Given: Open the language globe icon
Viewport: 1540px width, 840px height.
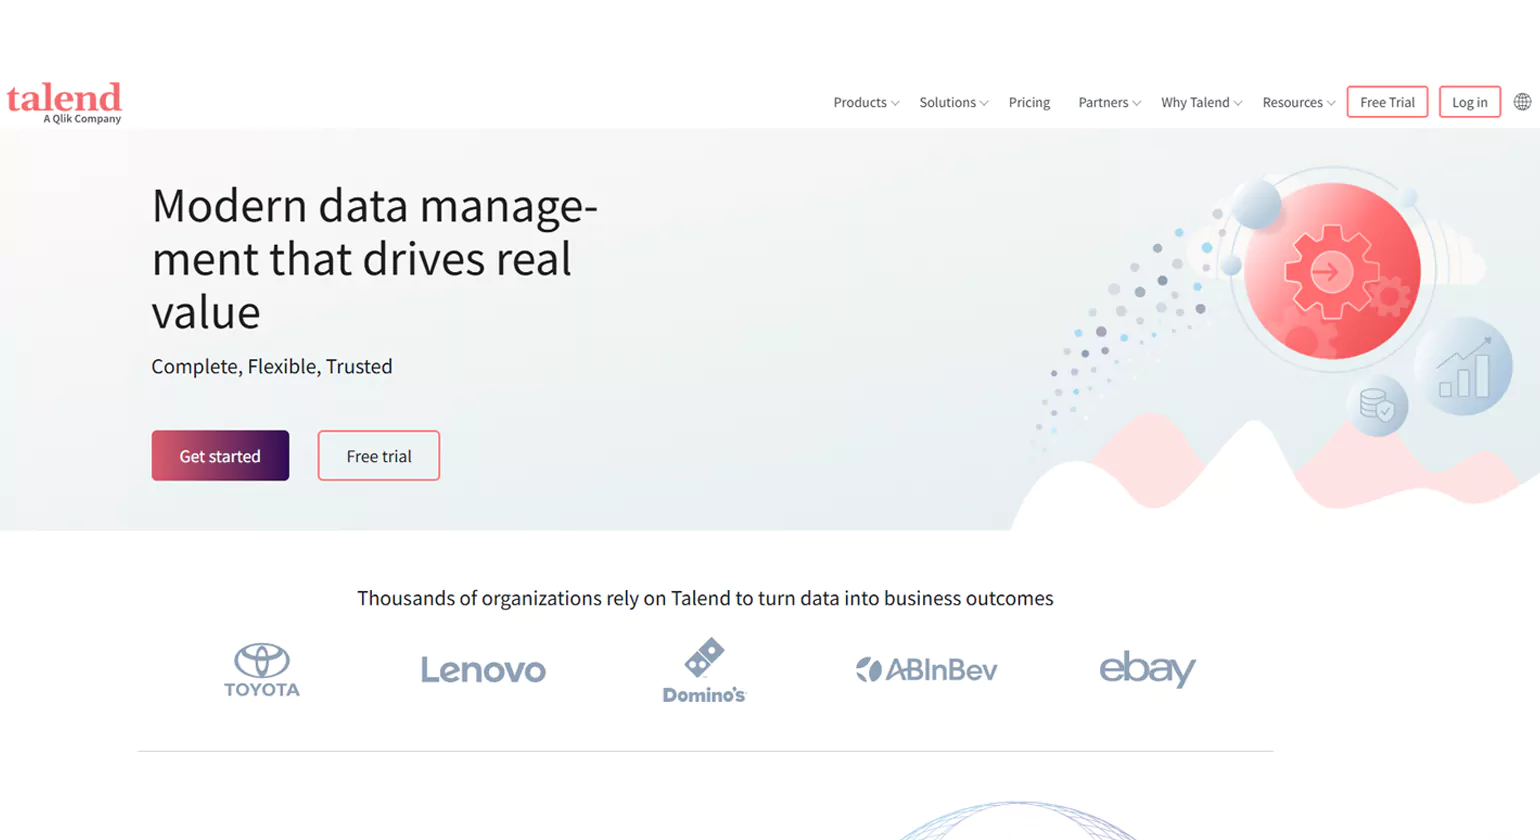Looking at the screenshot, I should (x=1522, y=102).
